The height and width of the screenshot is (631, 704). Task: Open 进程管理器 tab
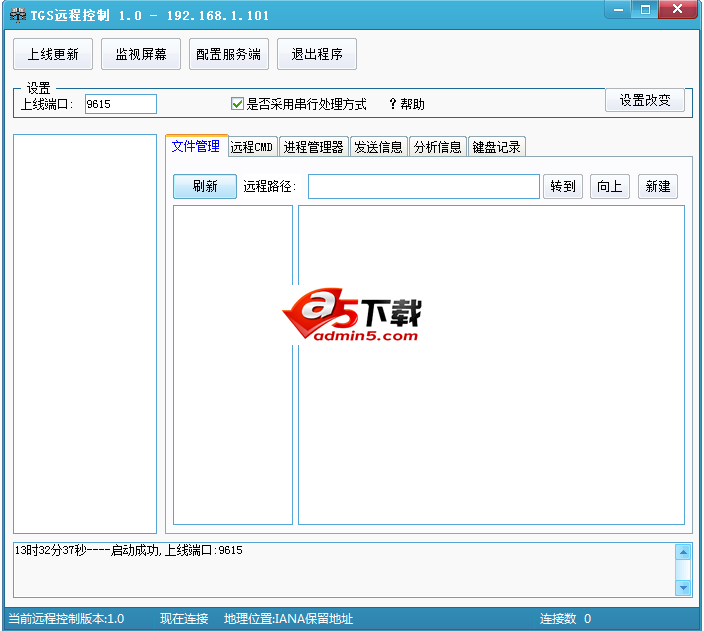point(313,147)
